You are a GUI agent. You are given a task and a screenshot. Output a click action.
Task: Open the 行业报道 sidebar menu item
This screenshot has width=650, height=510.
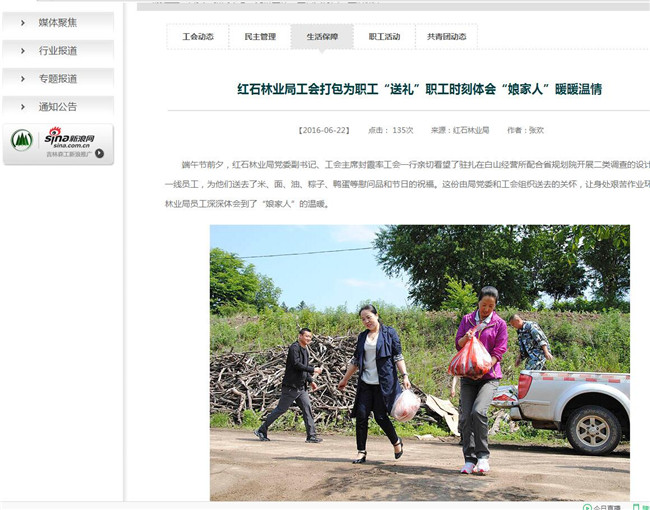tap(58, 50)
